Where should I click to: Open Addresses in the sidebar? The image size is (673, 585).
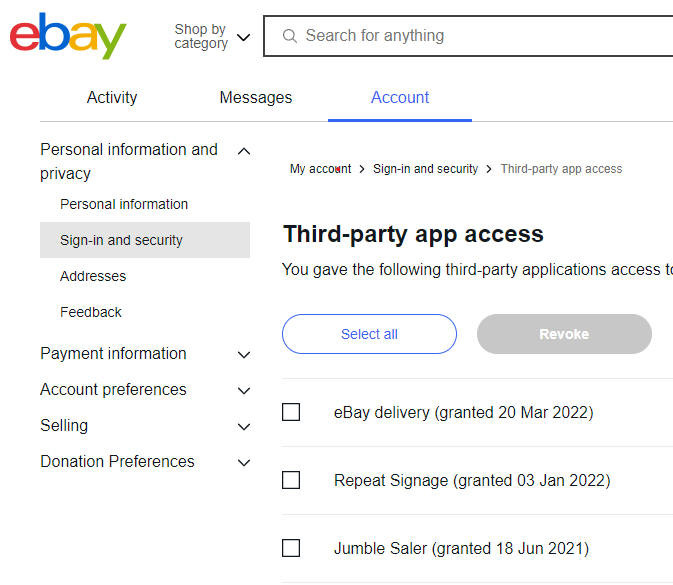click(x=93, y=276)
